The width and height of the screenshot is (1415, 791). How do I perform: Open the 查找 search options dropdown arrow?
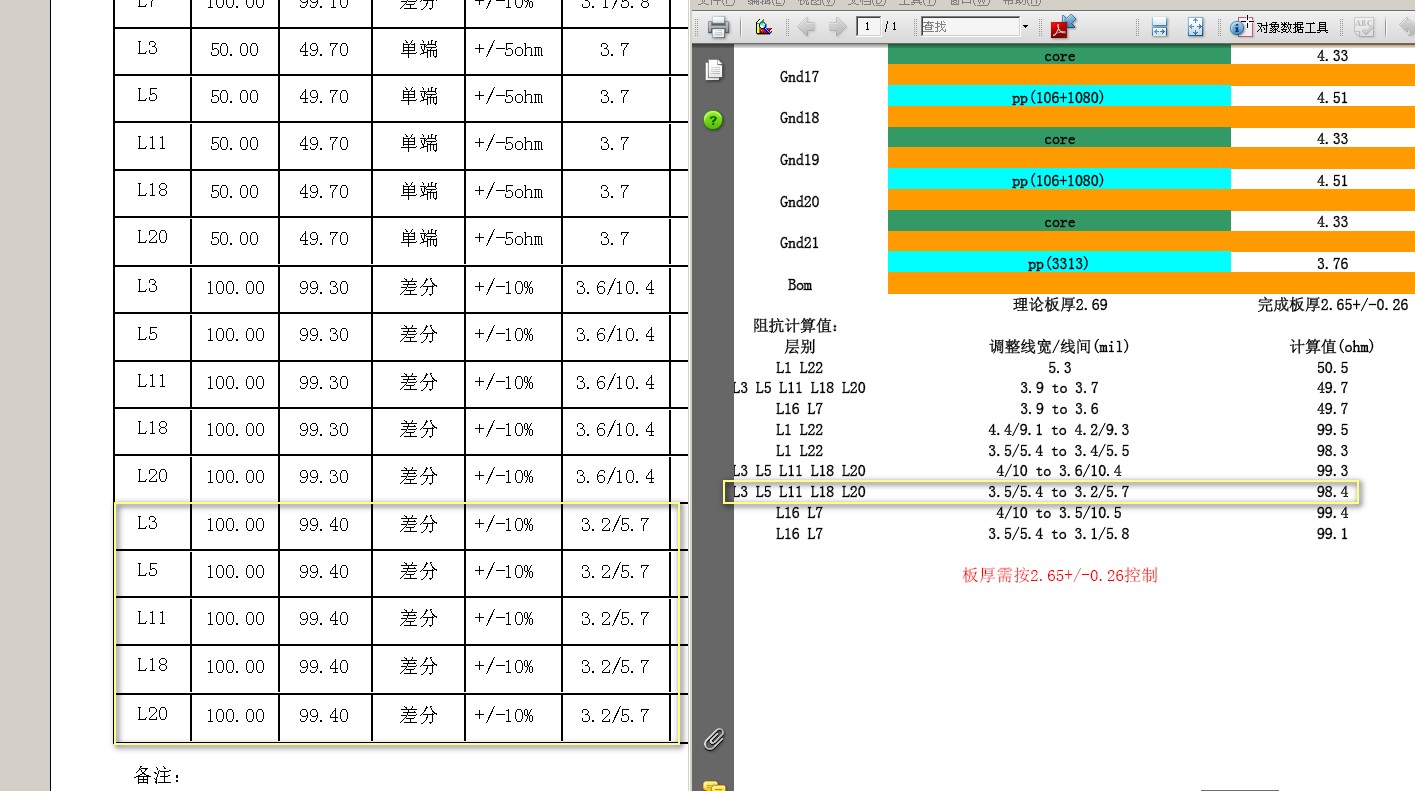point(1025,27)
